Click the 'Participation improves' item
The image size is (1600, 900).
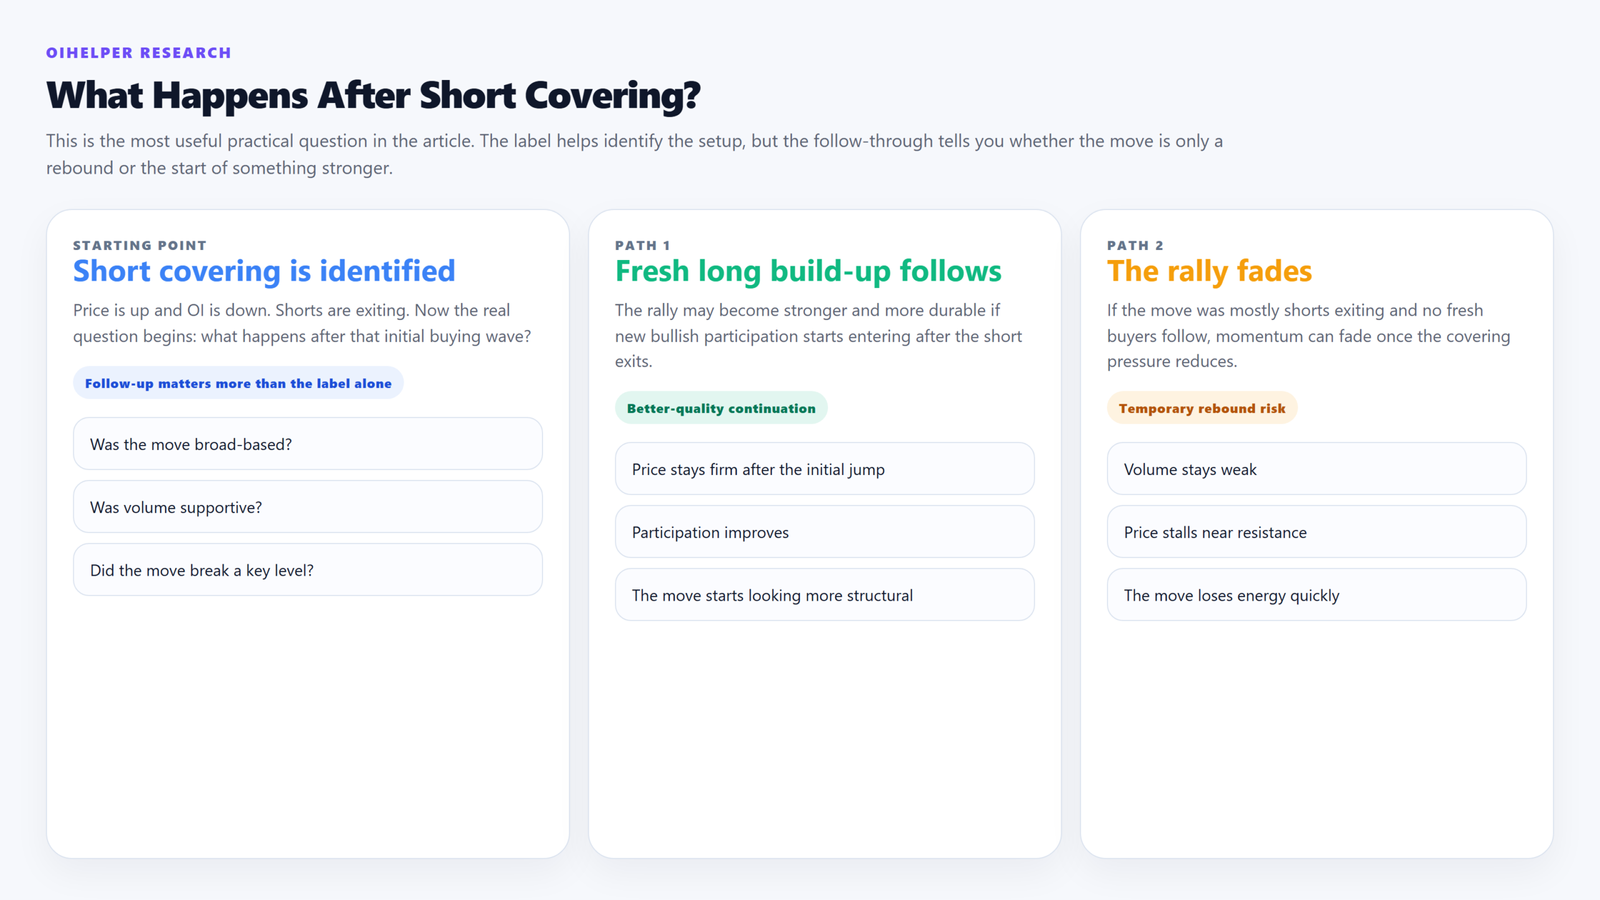824,532
